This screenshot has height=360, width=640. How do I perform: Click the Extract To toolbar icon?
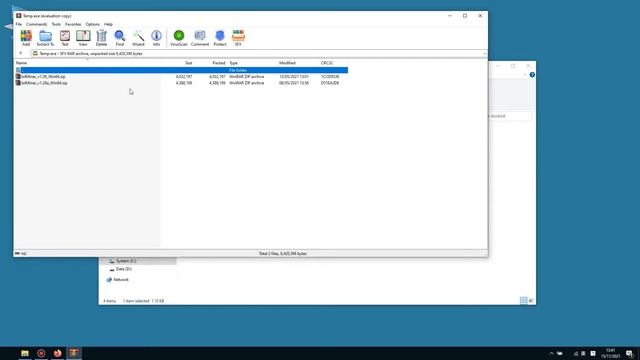coord(45,38)
